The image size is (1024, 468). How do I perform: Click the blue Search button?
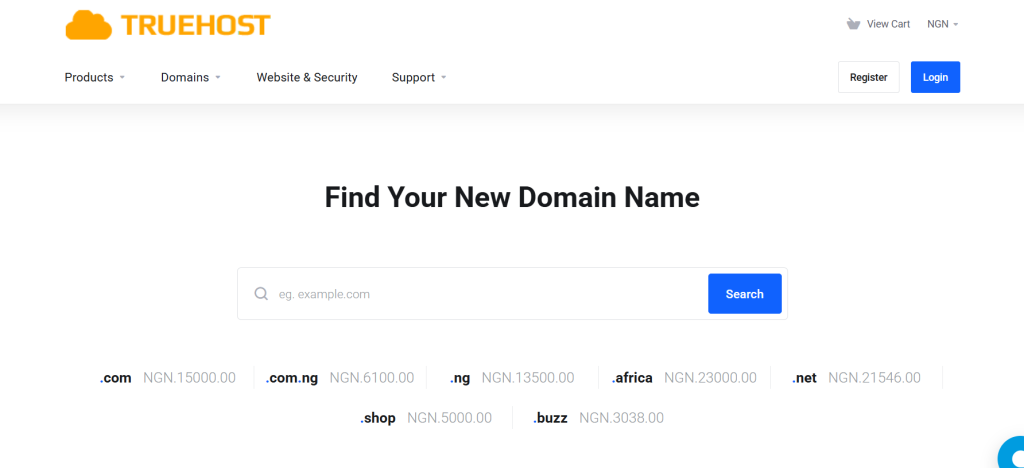pyautogui.click(x=744, y=294)
